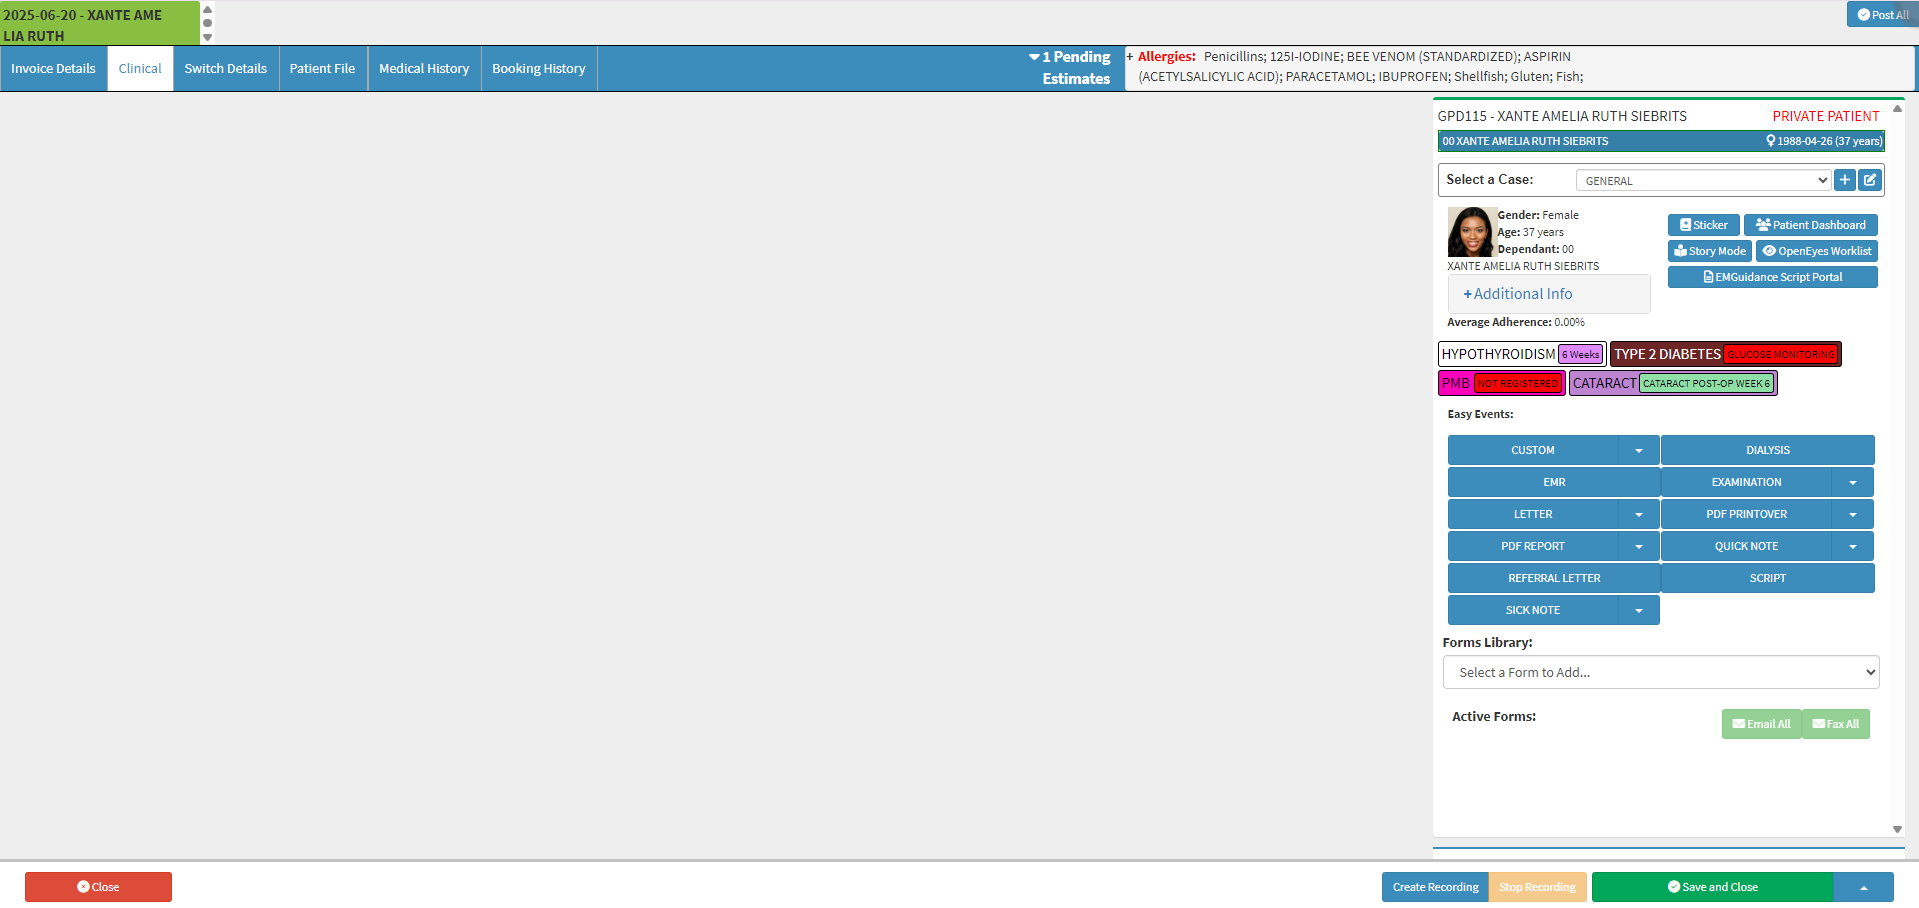
Task: Add a new case with the plus icon
Action: [x=1845, y=180]
